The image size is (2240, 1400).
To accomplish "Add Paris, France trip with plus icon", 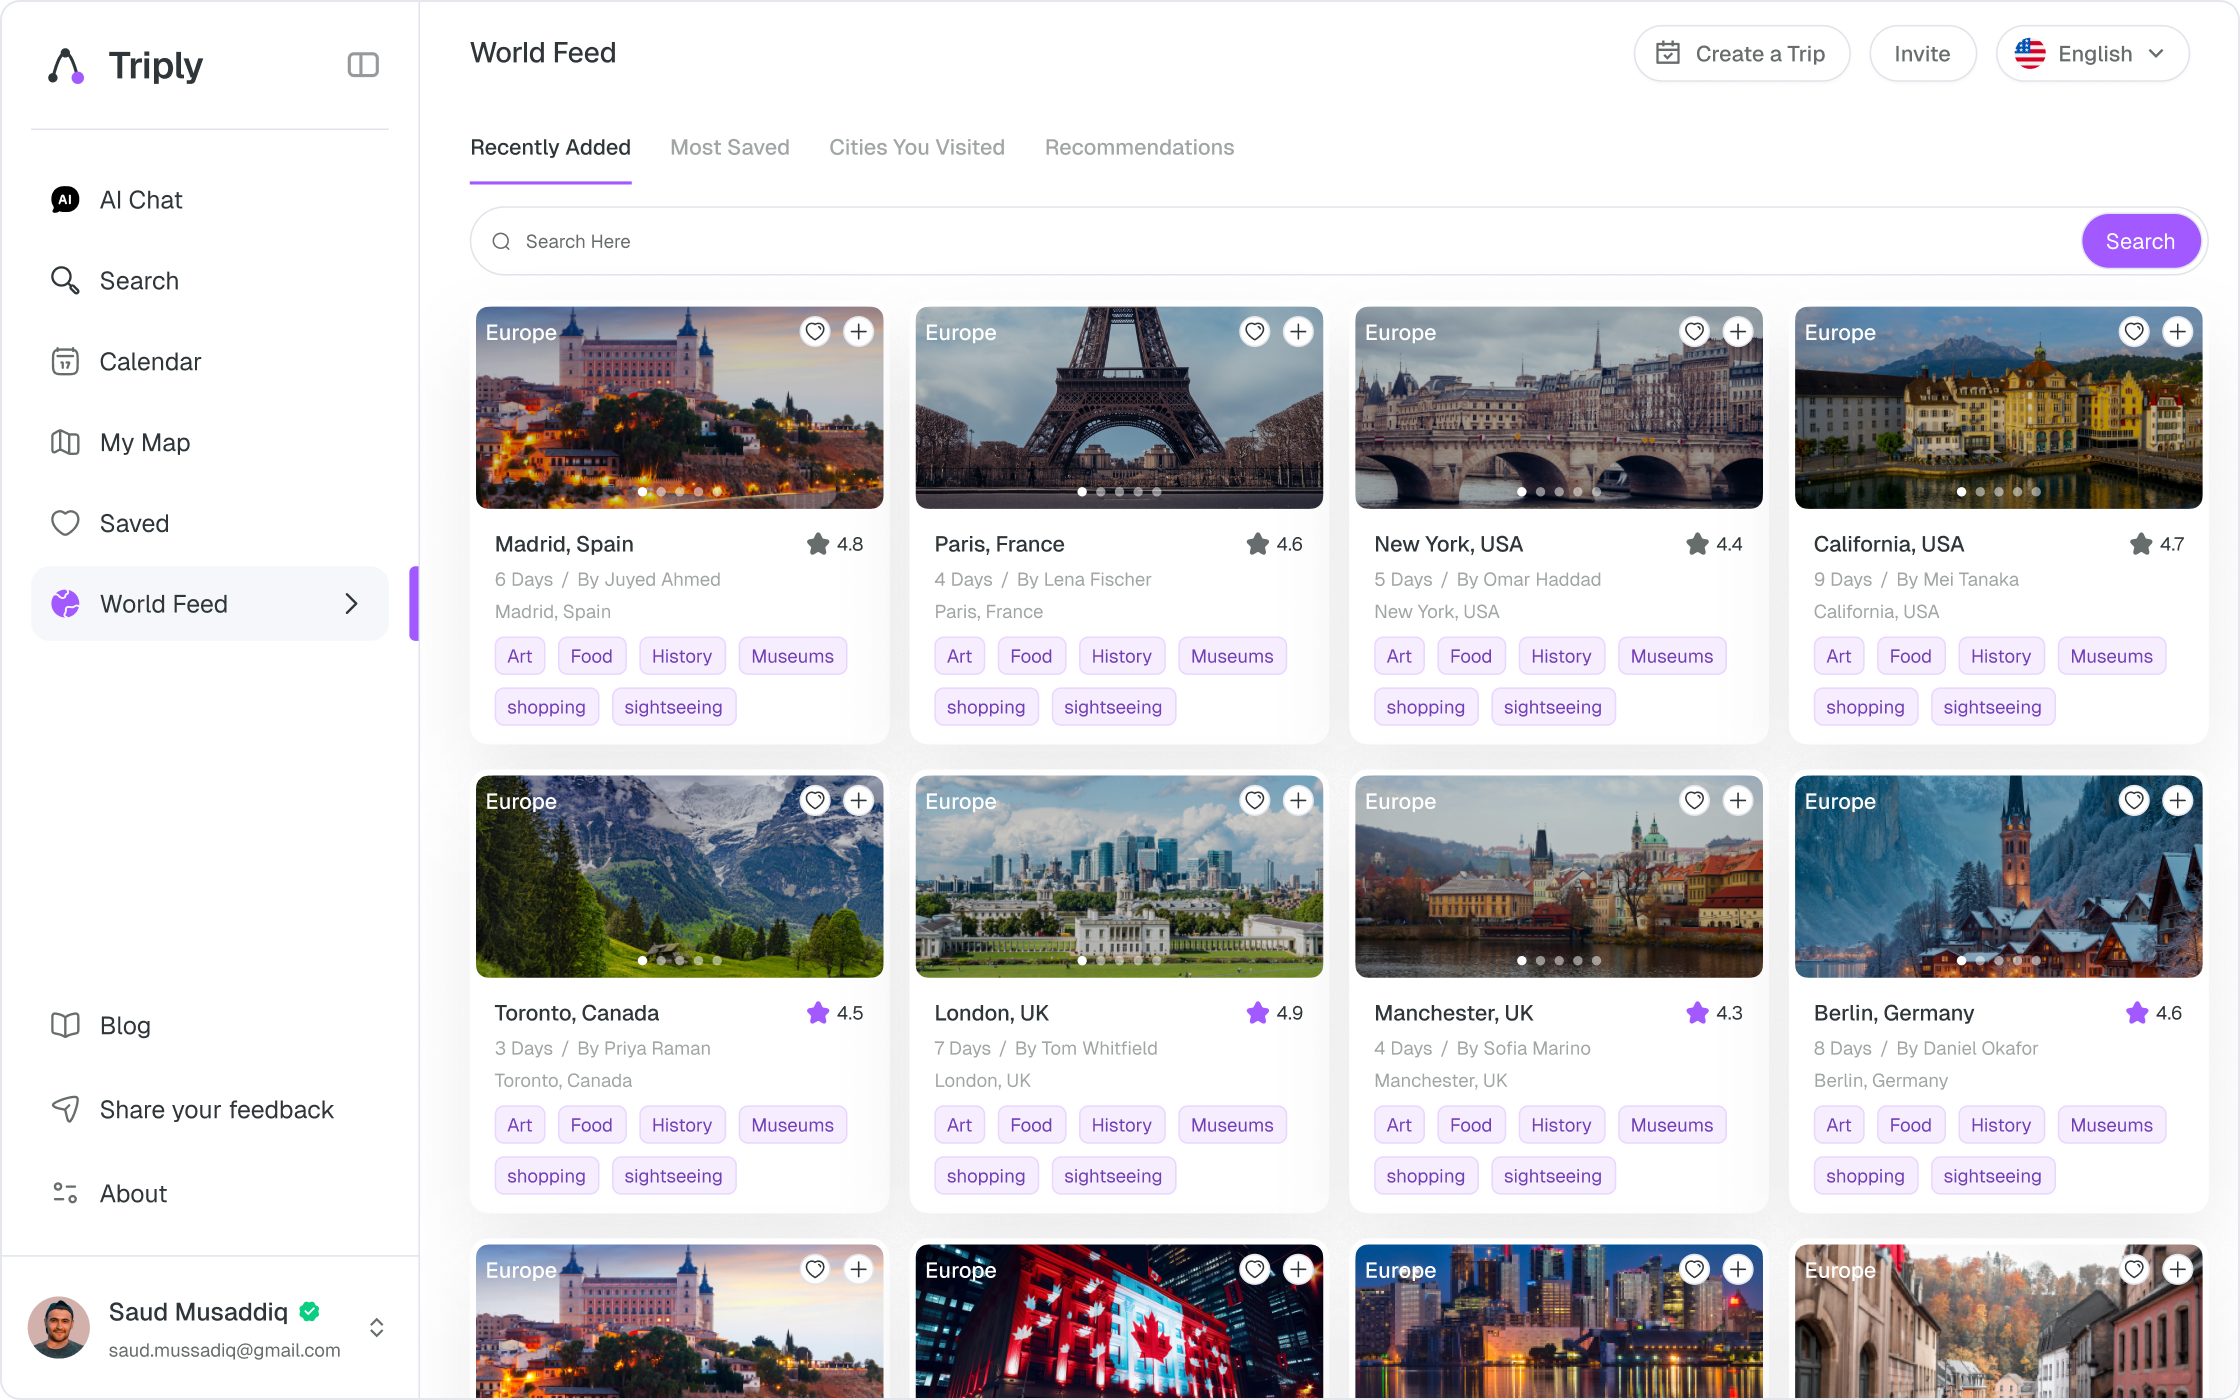I will [1298, 331].
